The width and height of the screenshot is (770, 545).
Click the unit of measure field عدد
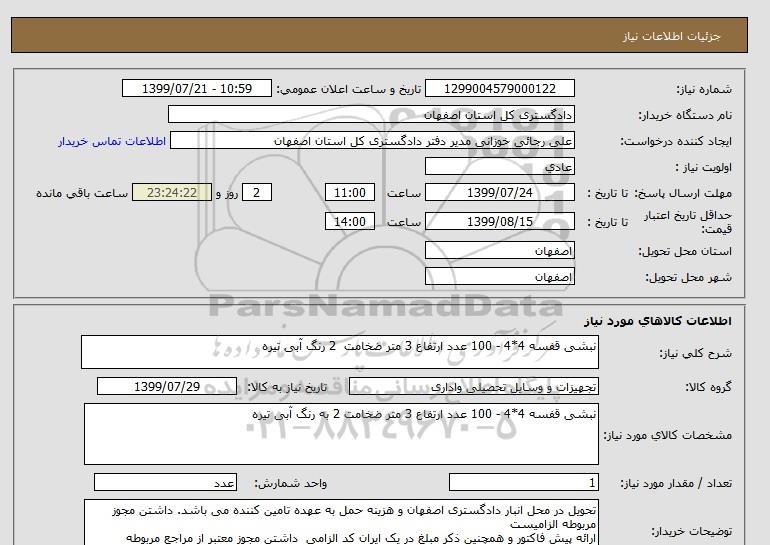click(x=165, y=483)
